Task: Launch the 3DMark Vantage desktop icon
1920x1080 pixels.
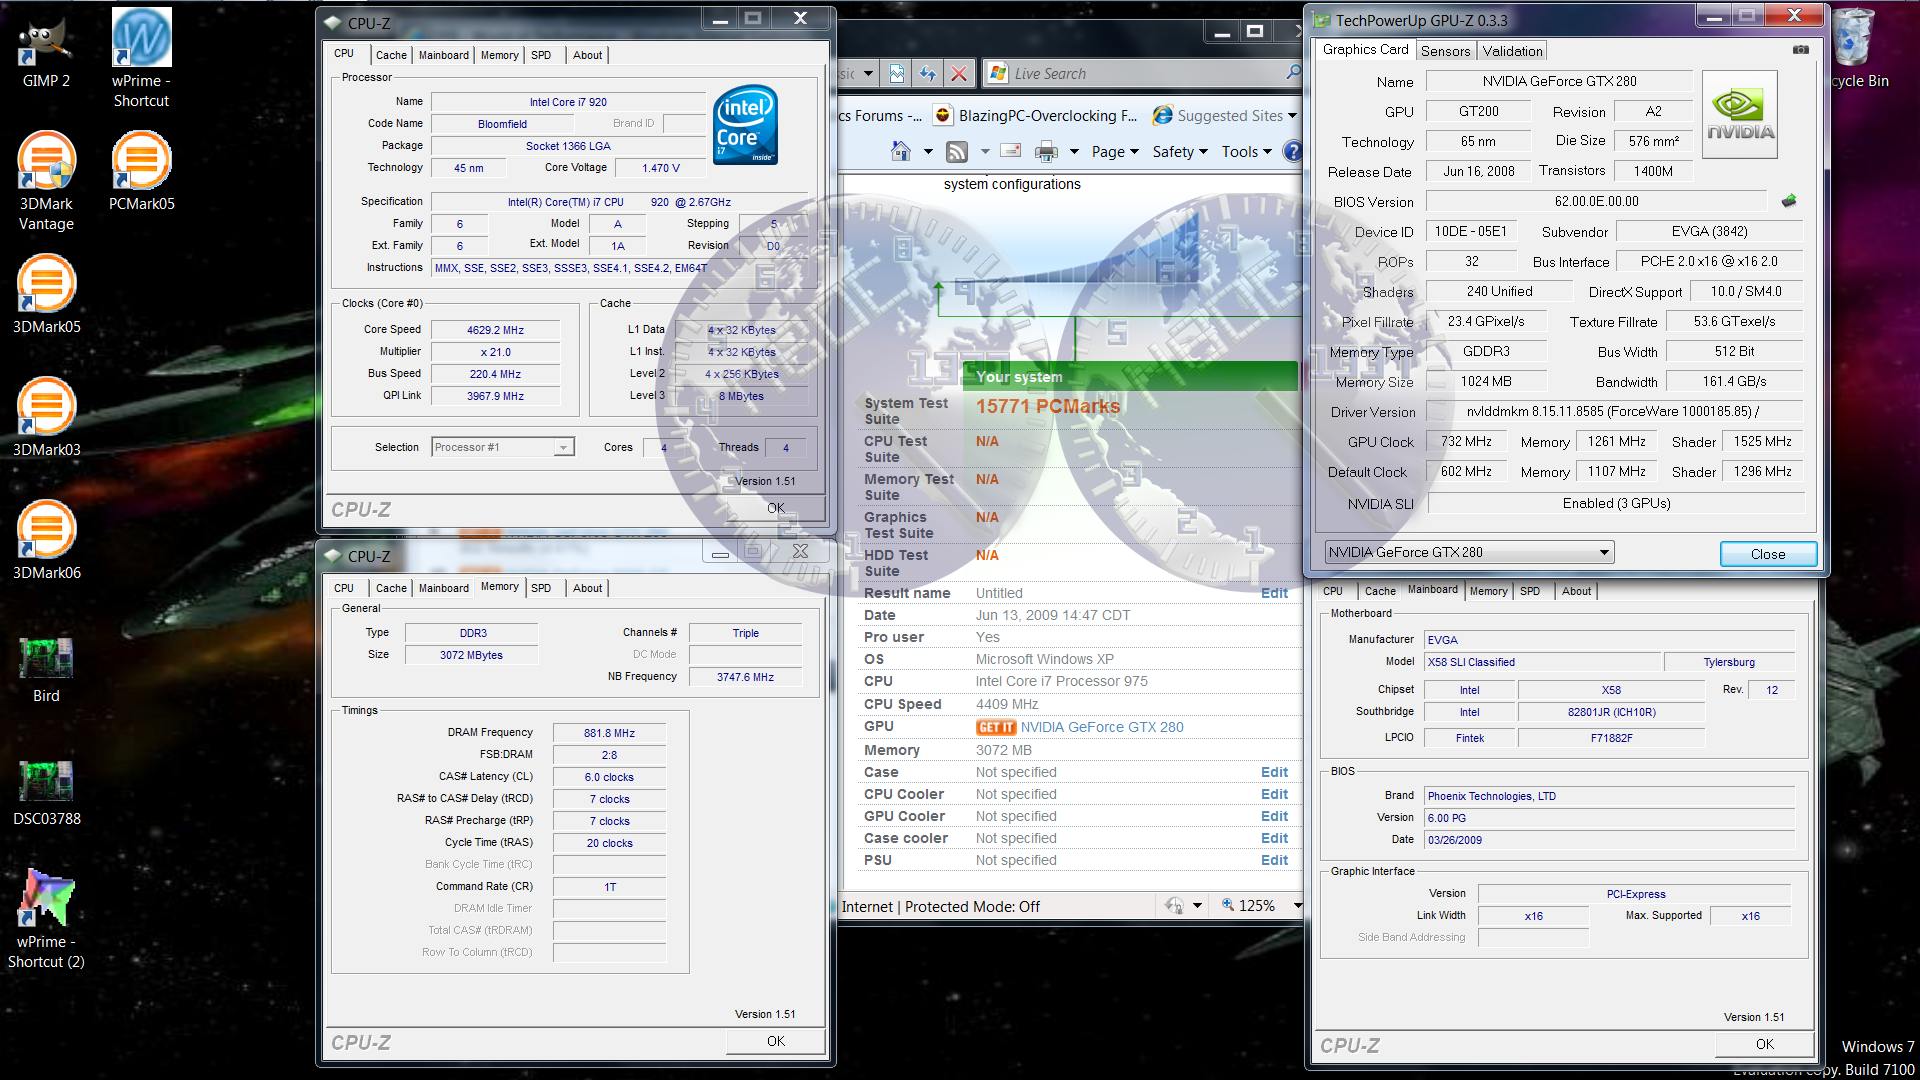Action: pyautogui.click(x=47, y=181)
